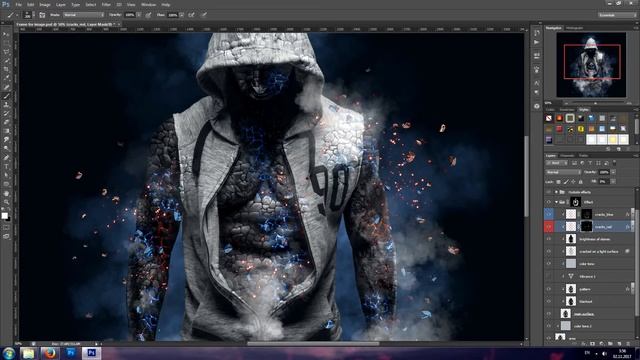The height and width of the screenshot is (360, 640).
Task: Click lock all icon in Layers panel
Action: tap(580, 182)
